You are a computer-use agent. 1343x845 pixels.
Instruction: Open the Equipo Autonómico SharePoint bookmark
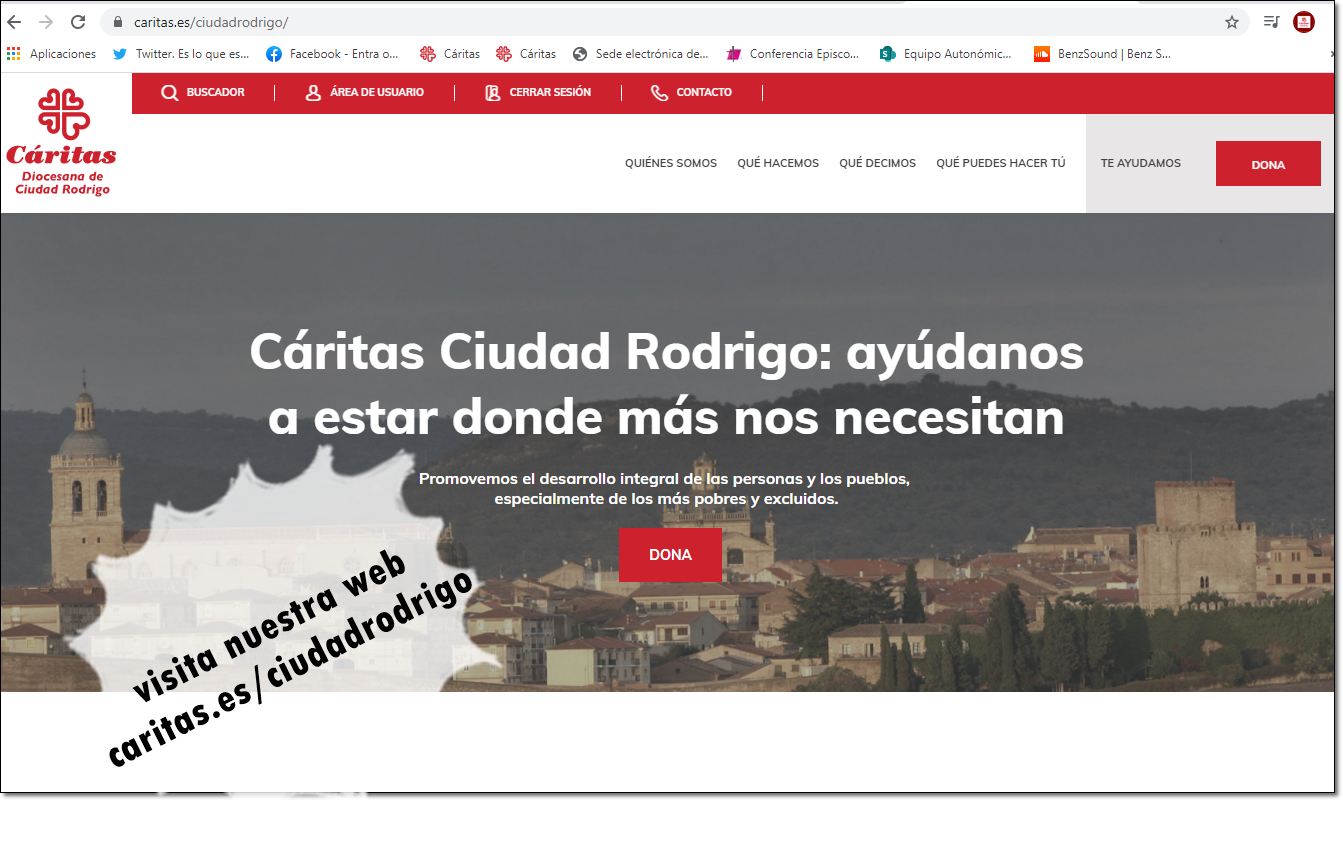[946, 54]
